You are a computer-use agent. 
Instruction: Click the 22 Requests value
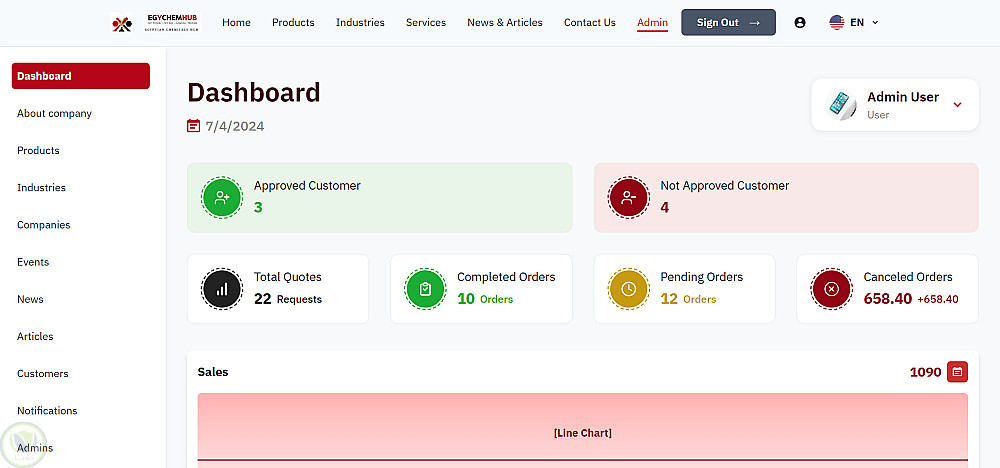coord(288,298)
